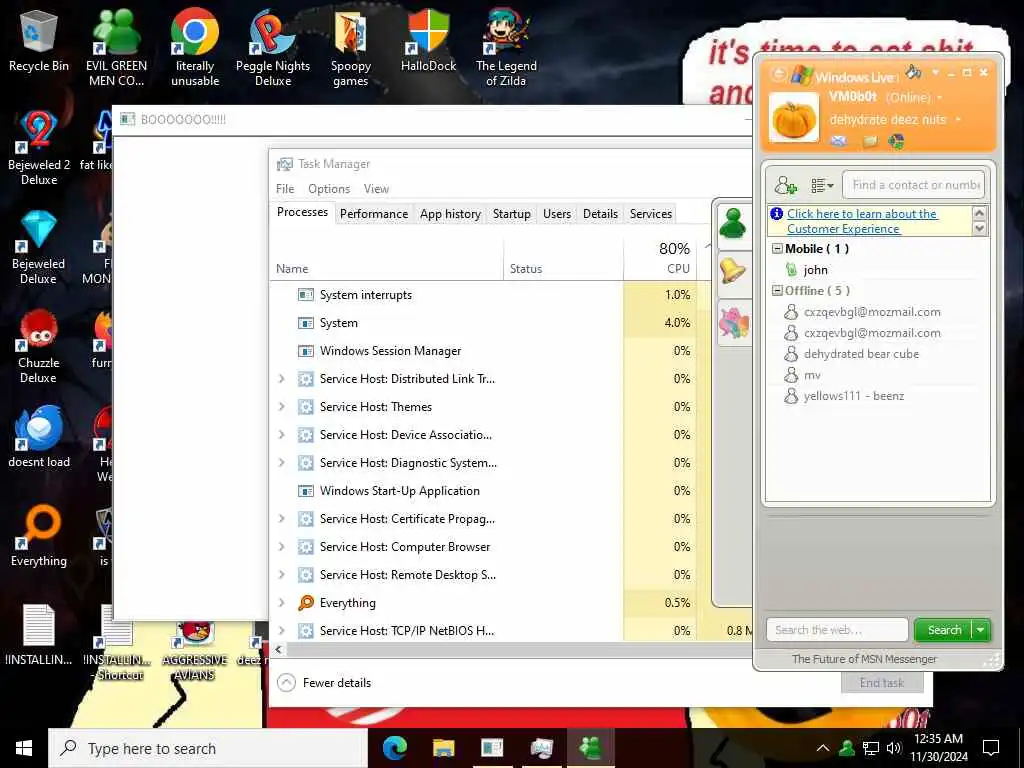1024x768 pixels.
Task: Select Peggle Nights Deluxe desktop icon
Action: pyautogui.click(x=273, y=48)
